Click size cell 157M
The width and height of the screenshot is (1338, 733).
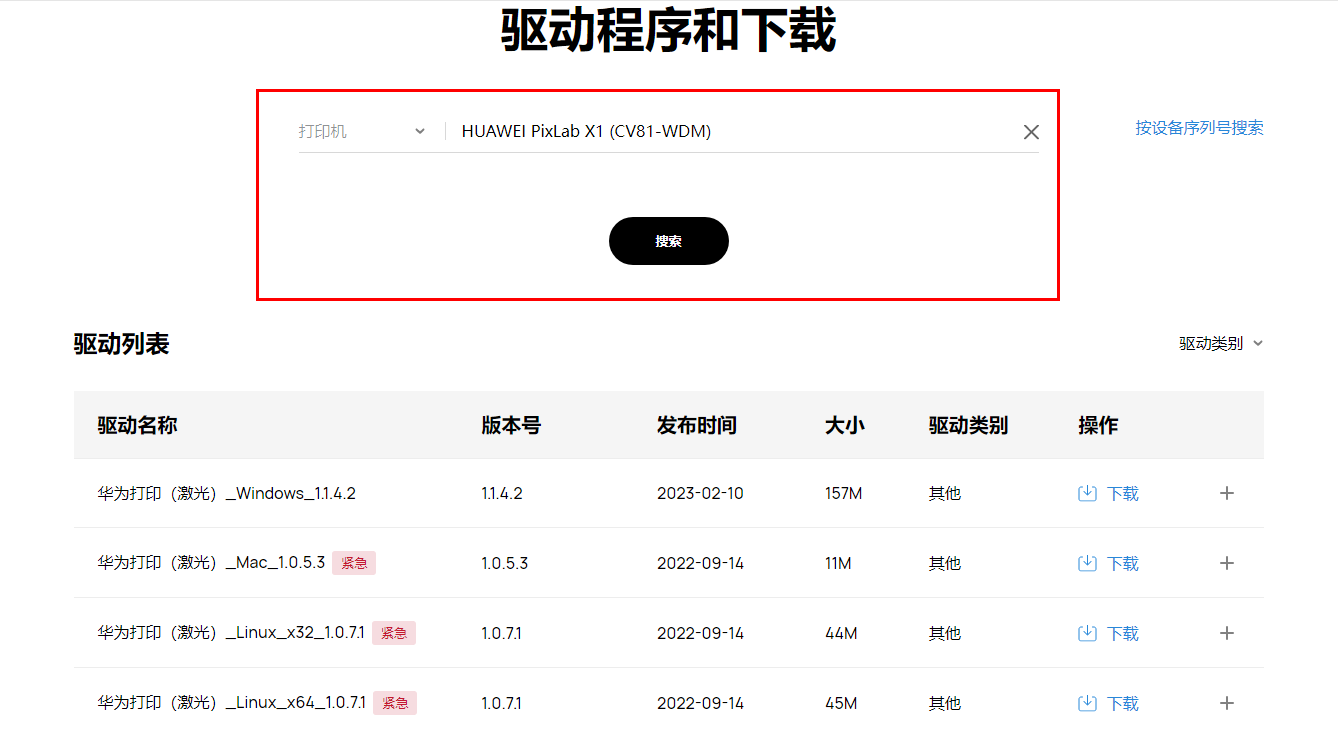point(843,493)
